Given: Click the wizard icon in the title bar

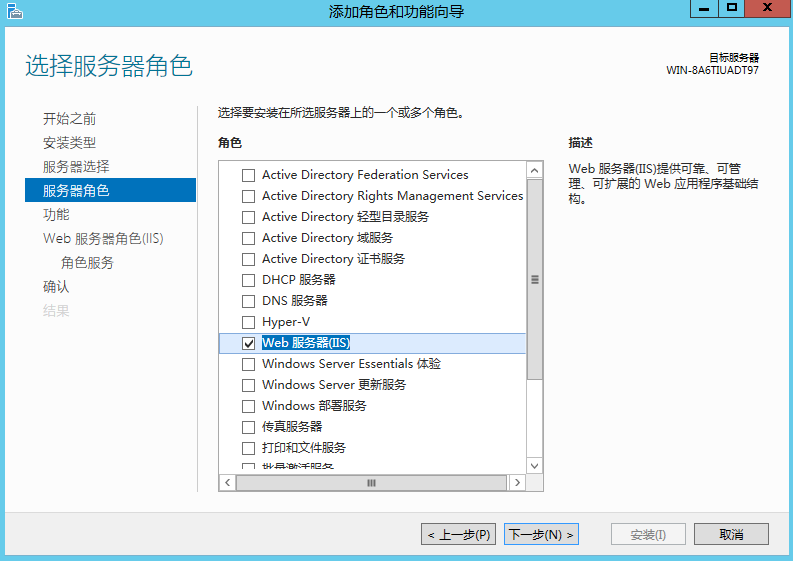Looking at the screenshot, I should (x=14, y=11).
